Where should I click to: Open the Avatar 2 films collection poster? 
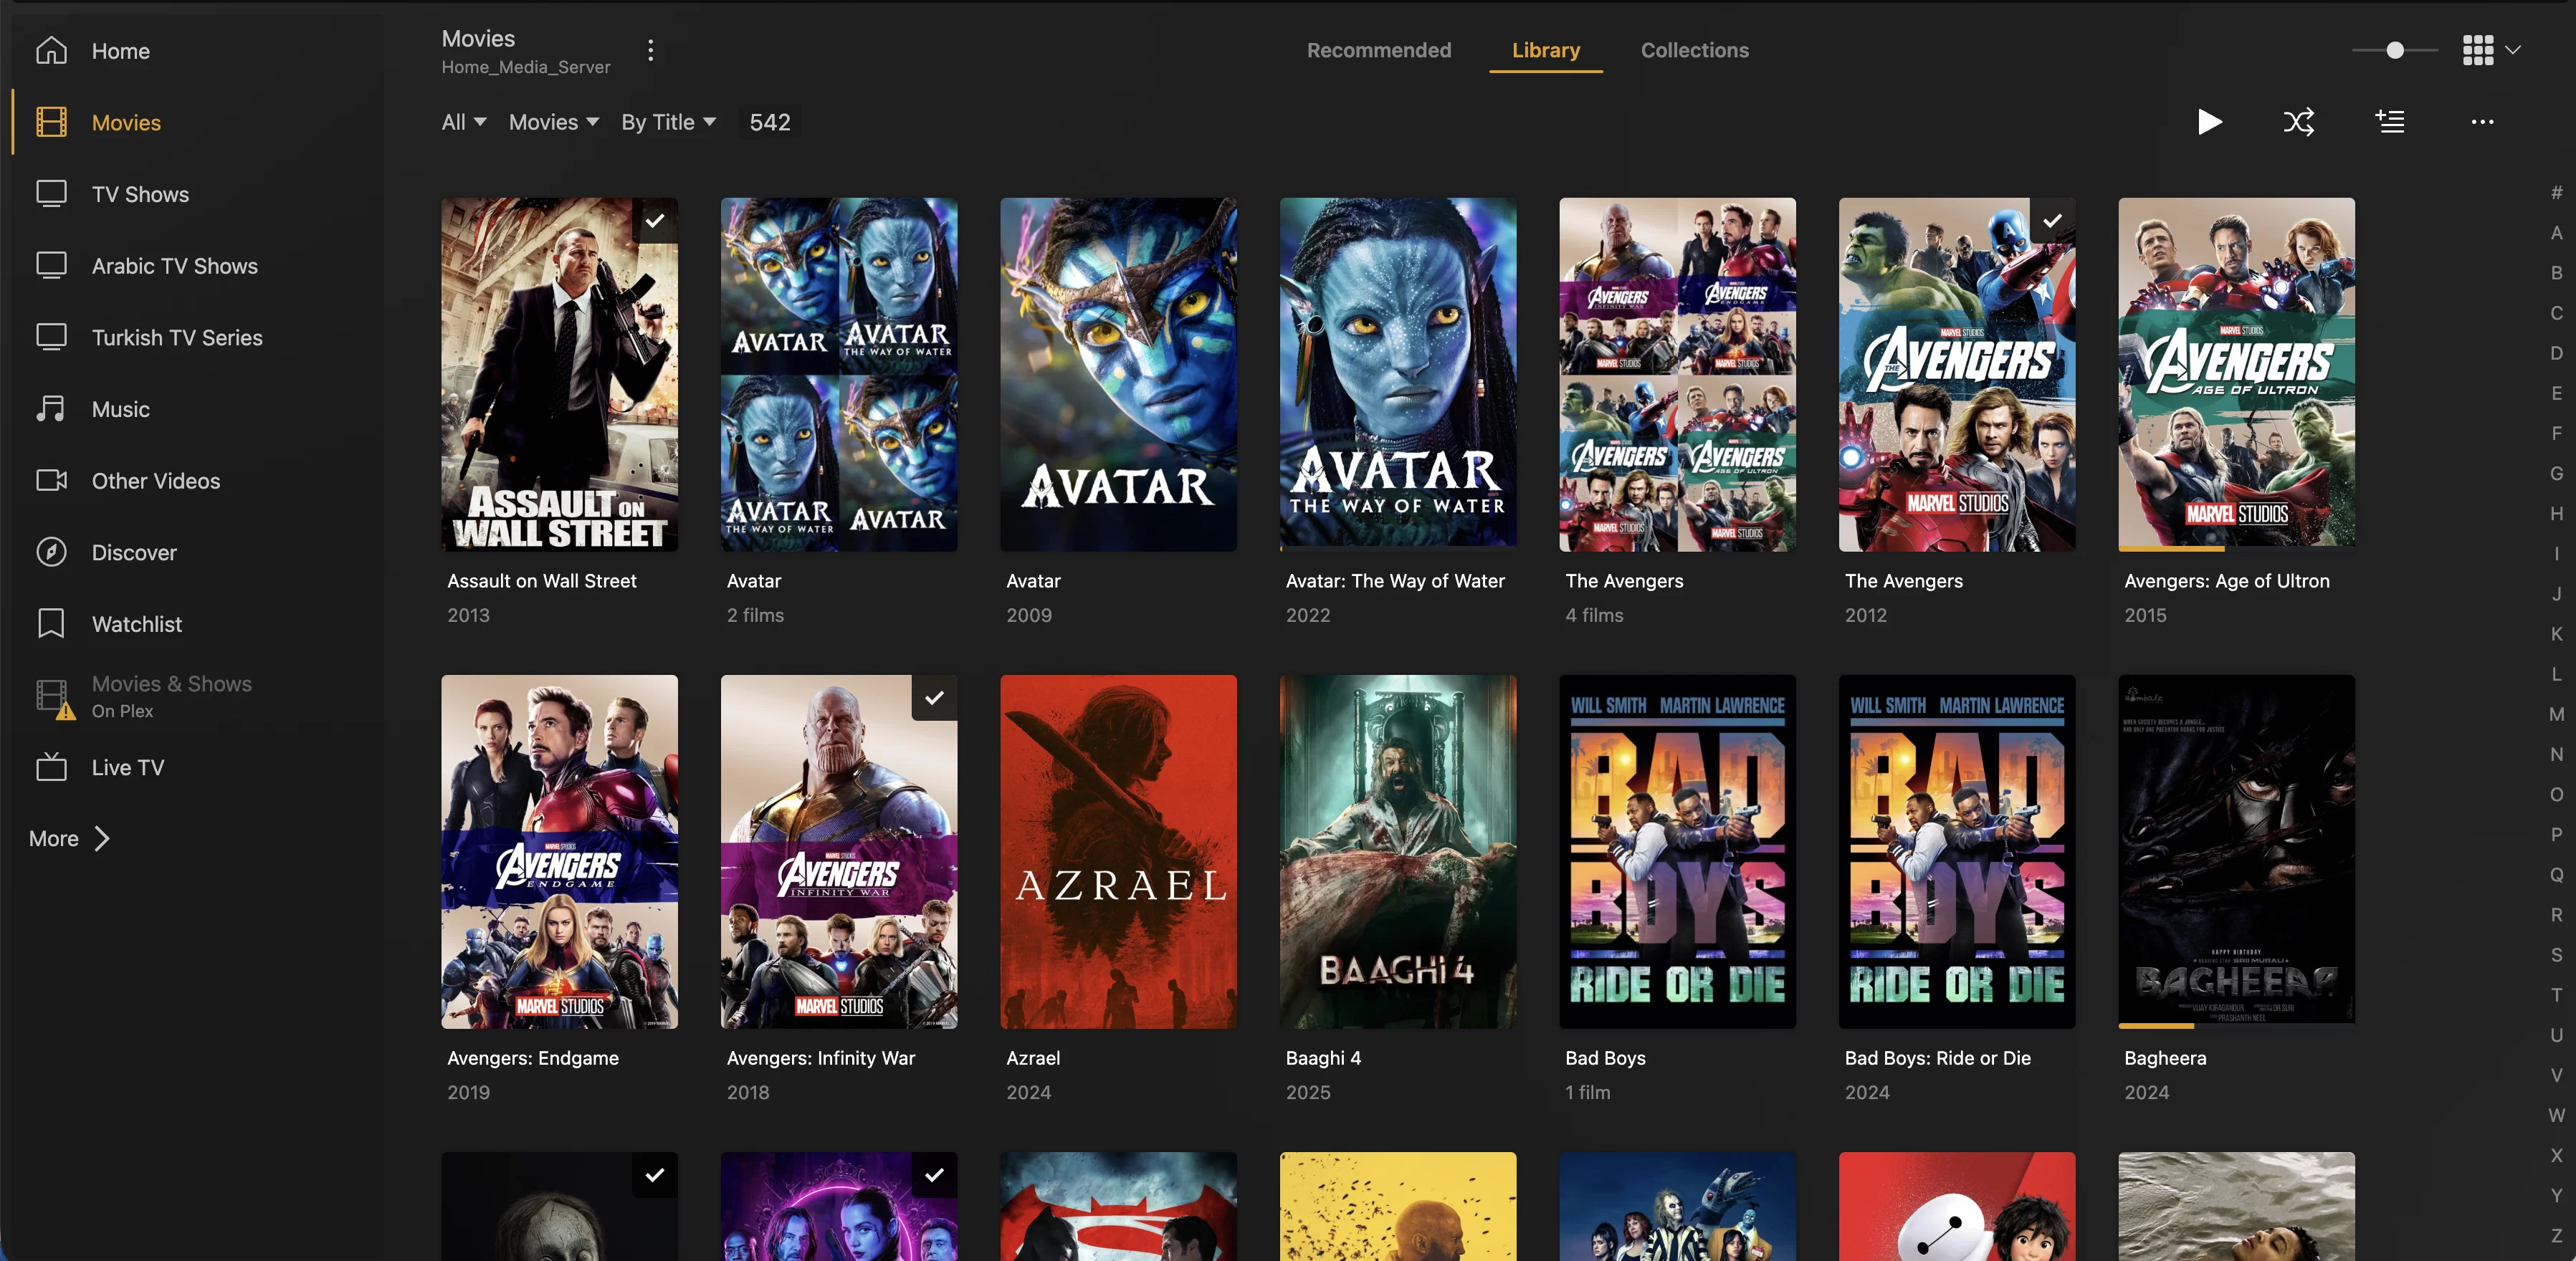(x=838, y=374)
